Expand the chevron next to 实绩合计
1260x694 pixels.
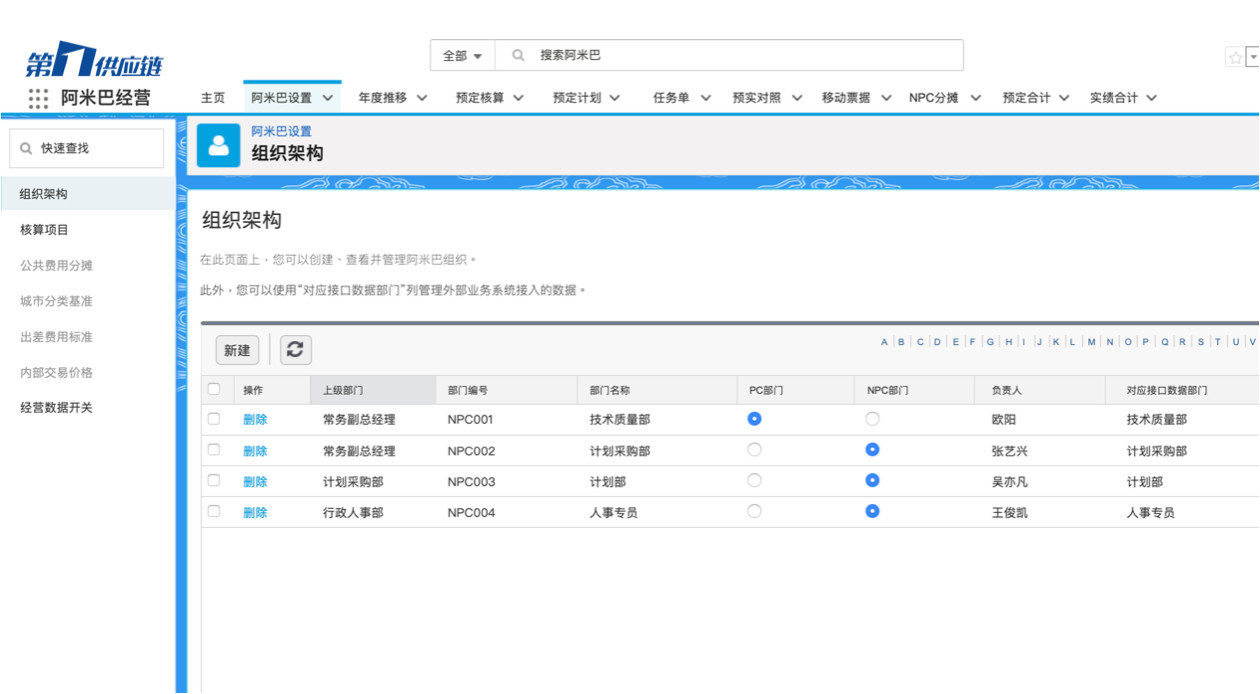tap(1152, 98)
